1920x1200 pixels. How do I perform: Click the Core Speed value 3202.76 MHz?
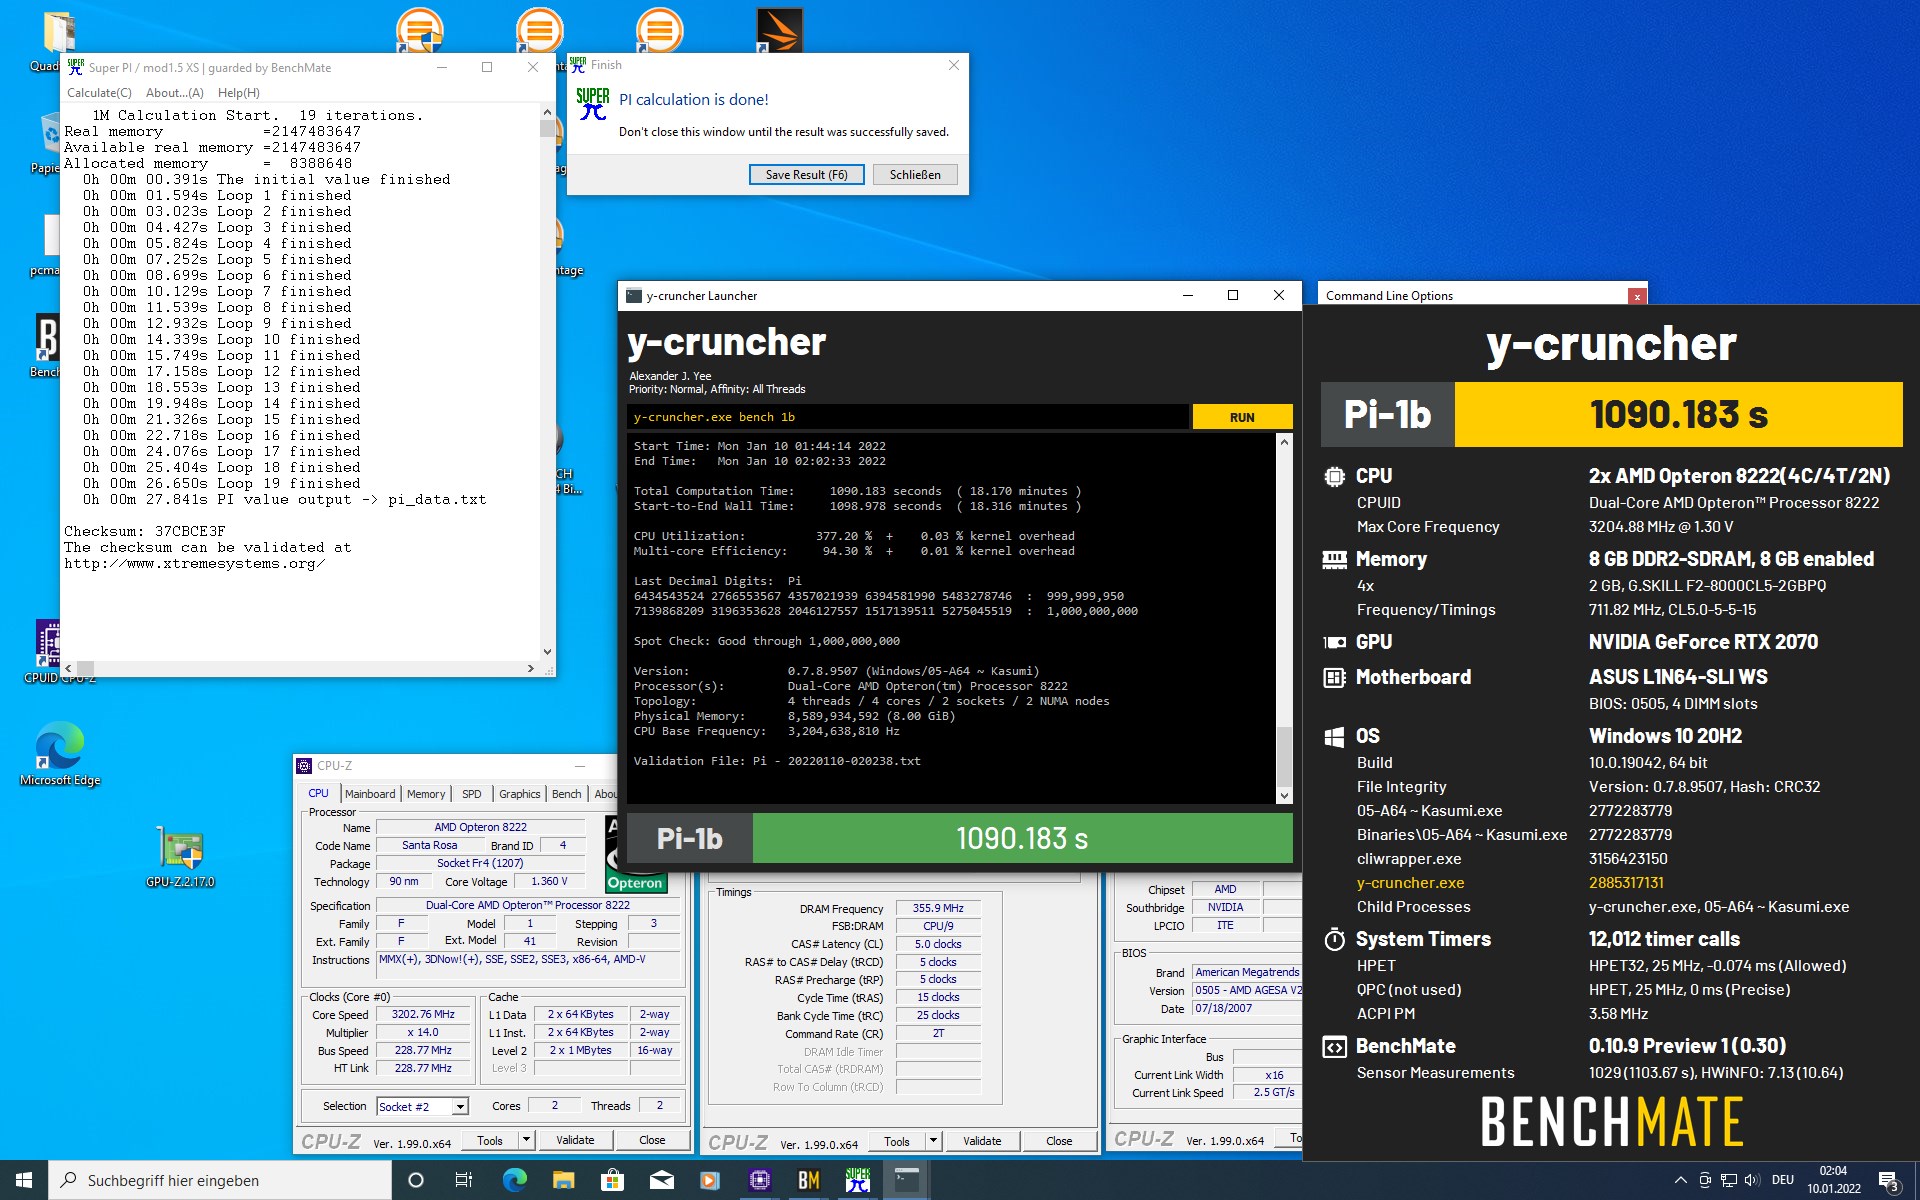423,1014
